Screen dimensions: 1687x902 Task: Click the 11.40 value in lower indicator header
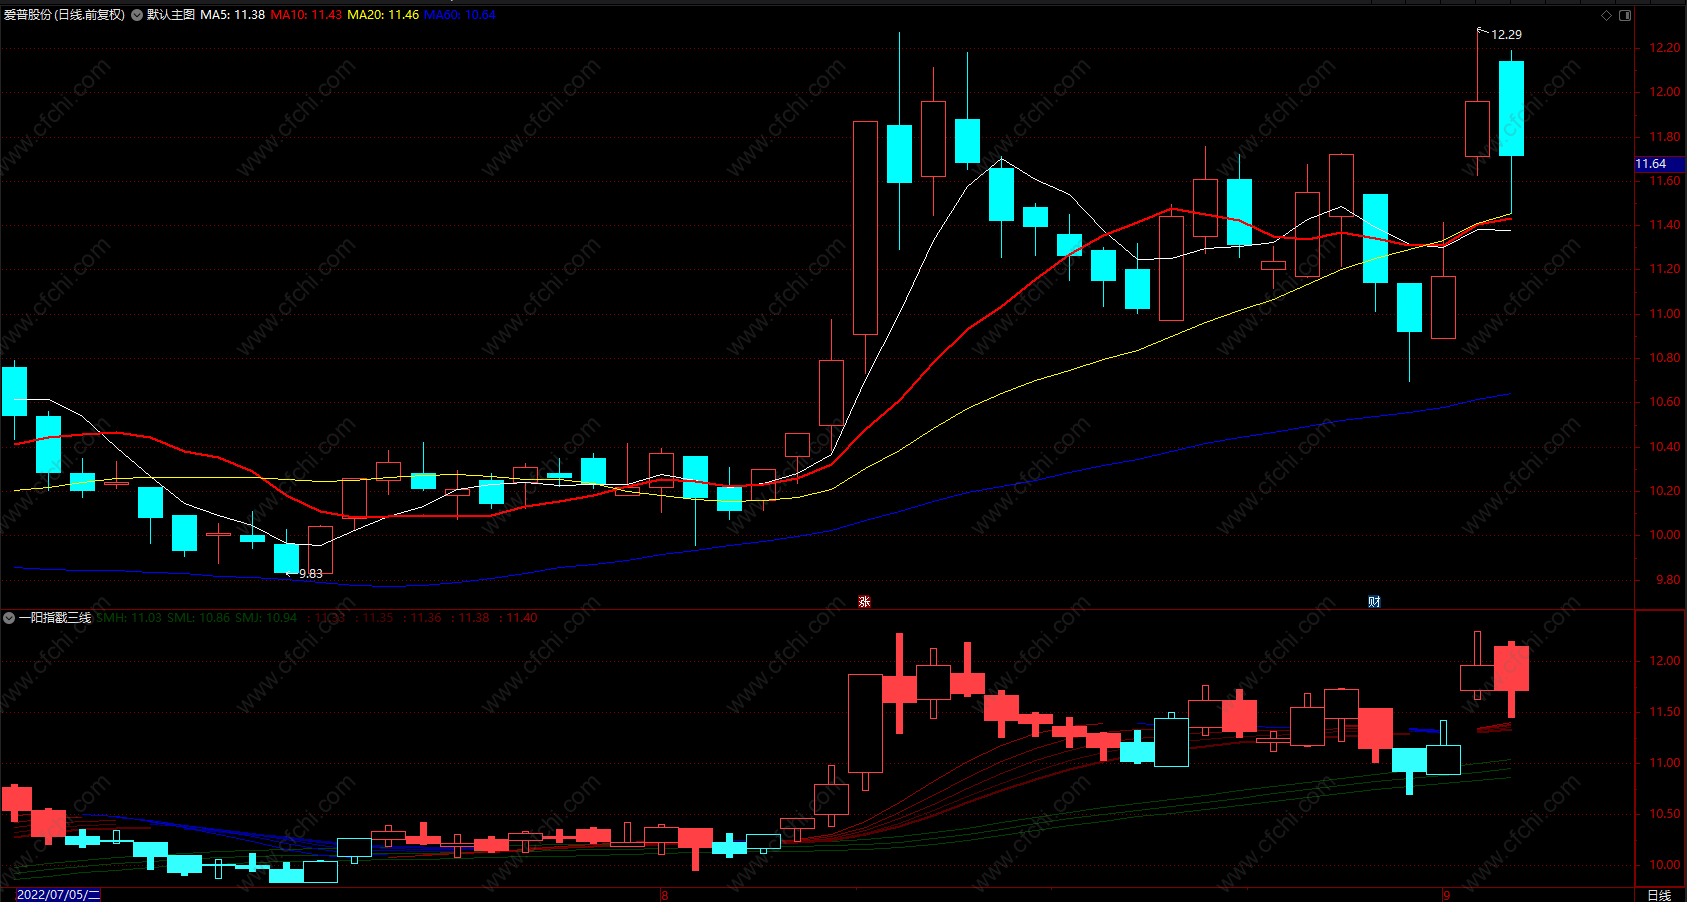[522, 618]
